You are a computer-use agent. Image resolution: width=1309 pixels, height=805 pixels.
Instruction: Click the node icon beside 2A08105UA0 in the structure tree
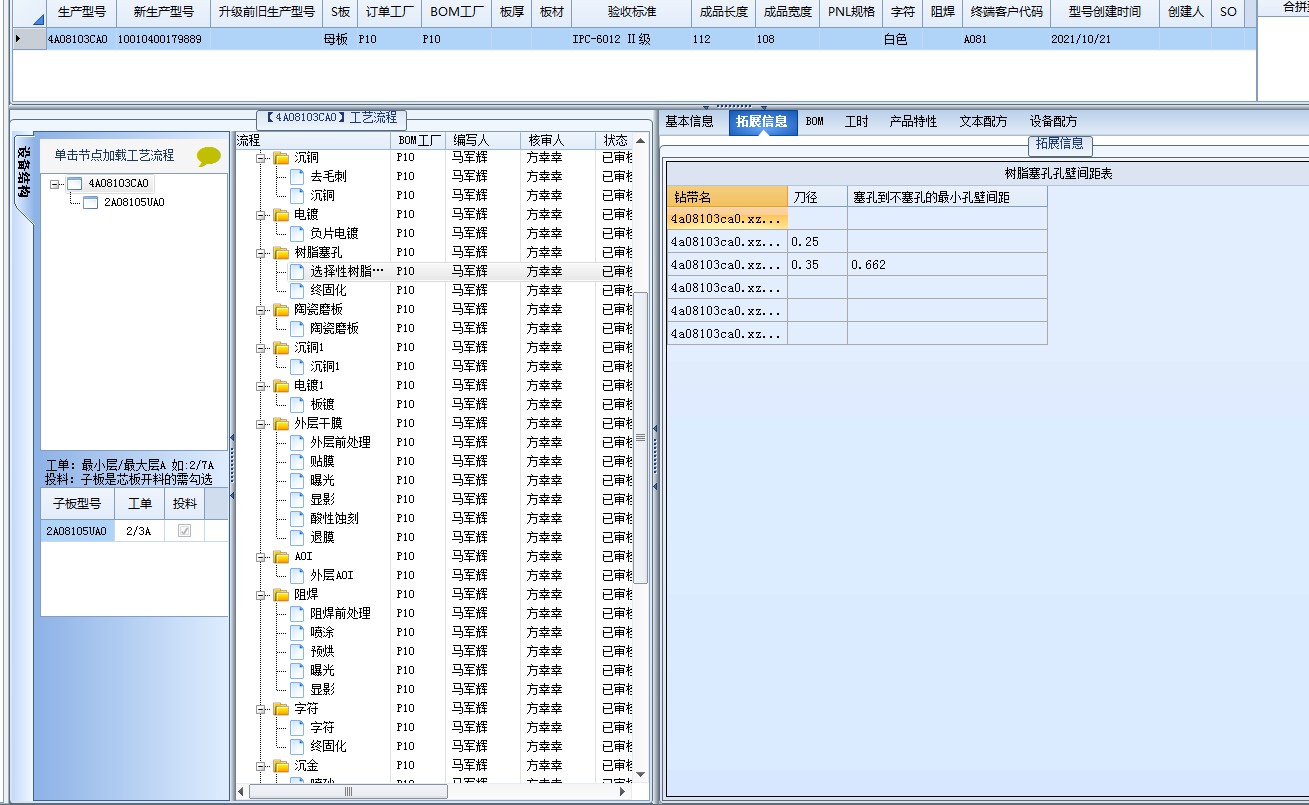pyautogui.click(x=90, y=202)
